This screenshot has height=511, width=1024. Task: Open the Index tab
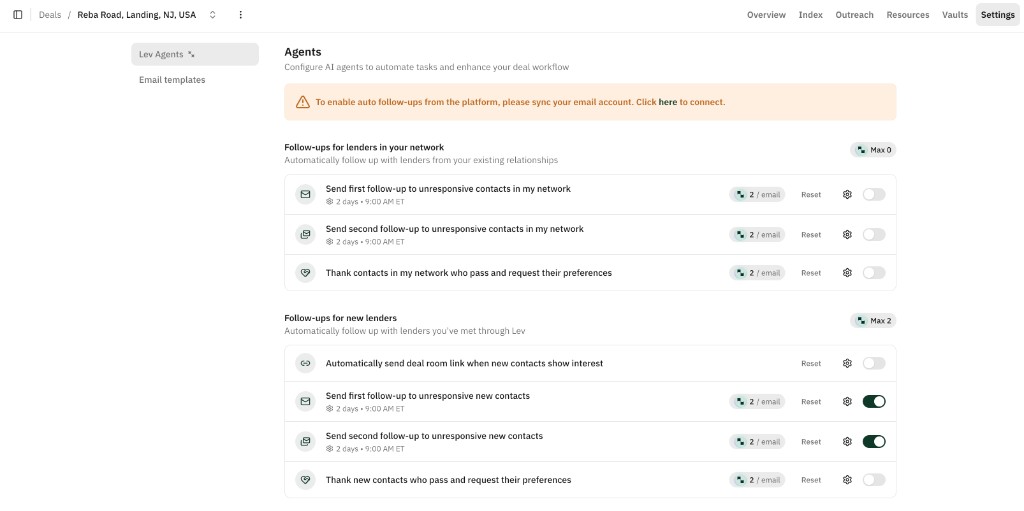click(810, 14)
